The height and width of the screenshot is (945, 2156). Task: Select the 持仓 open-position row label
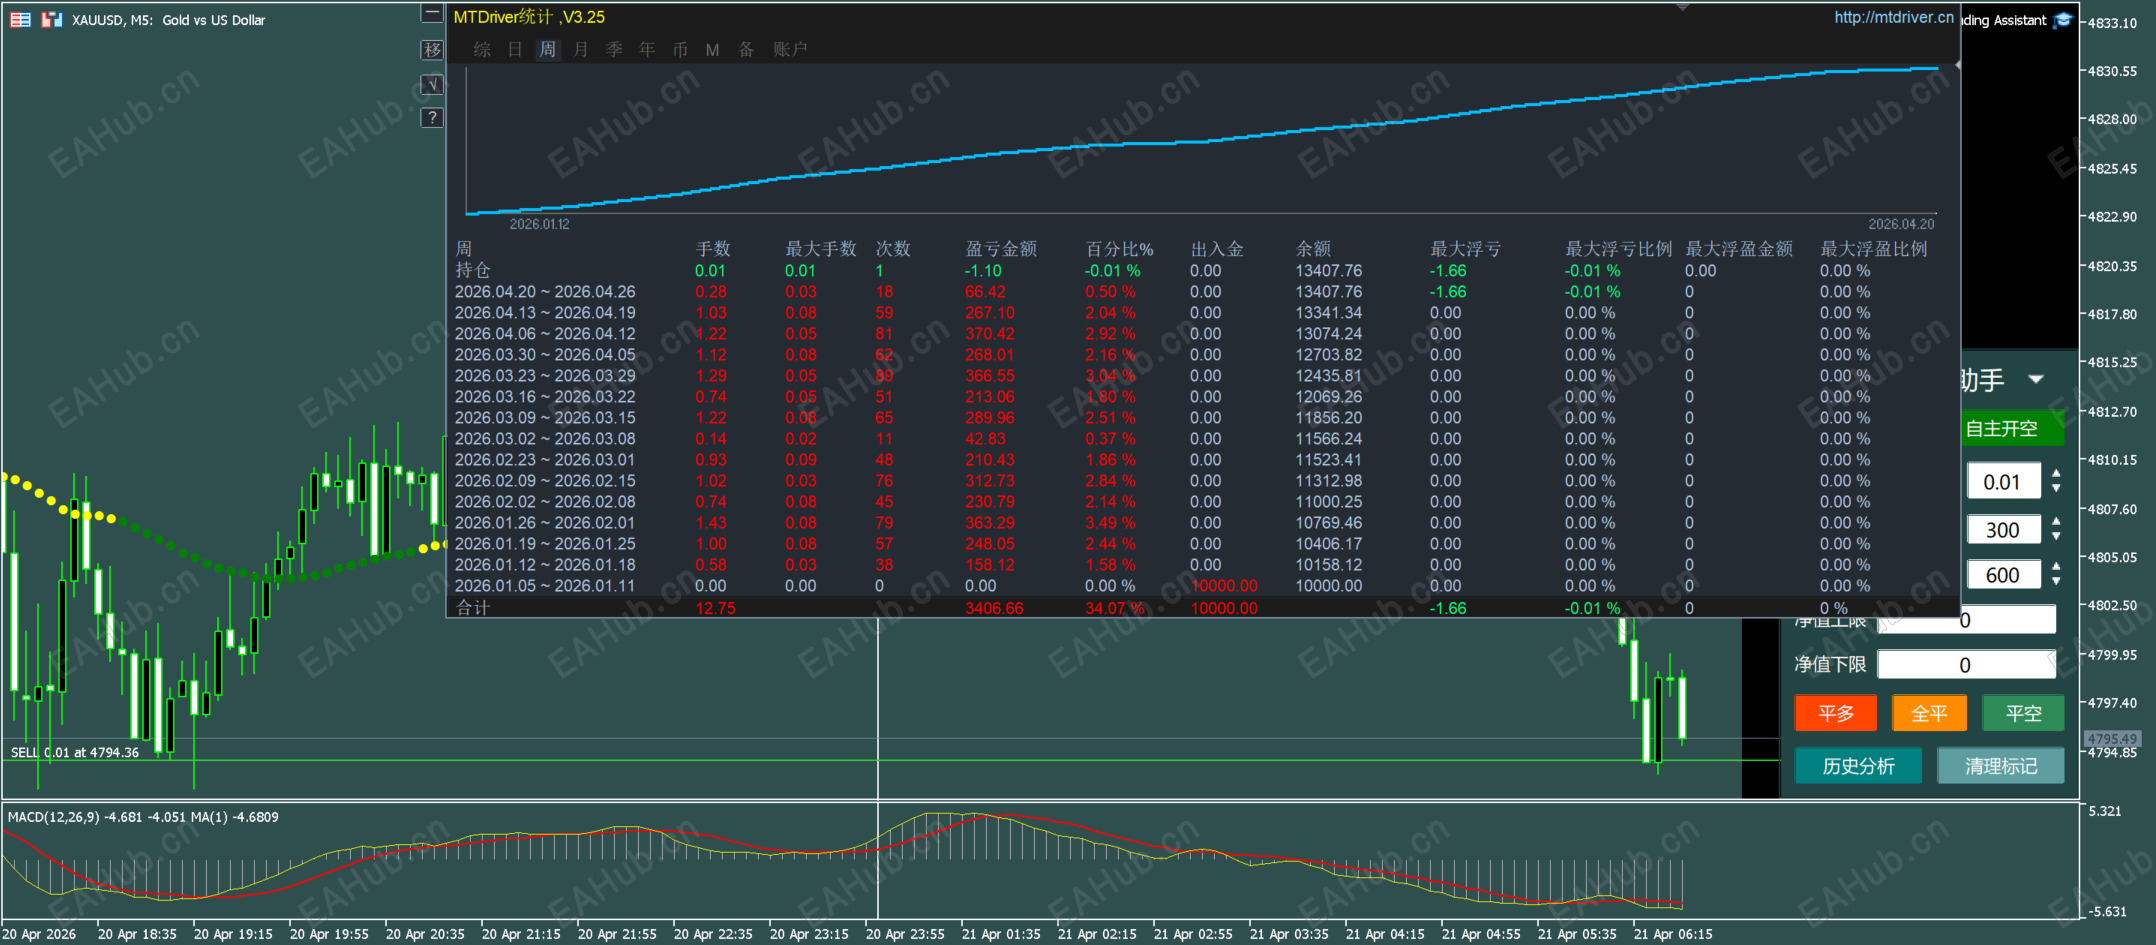pos(473,270)
